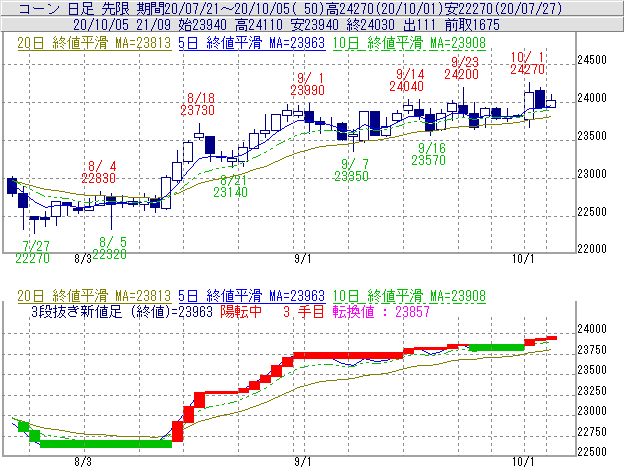The height and width of the screenshot is (474, 624).
Task: Click the red 陽転中 status text
Action: coord(241,312)
